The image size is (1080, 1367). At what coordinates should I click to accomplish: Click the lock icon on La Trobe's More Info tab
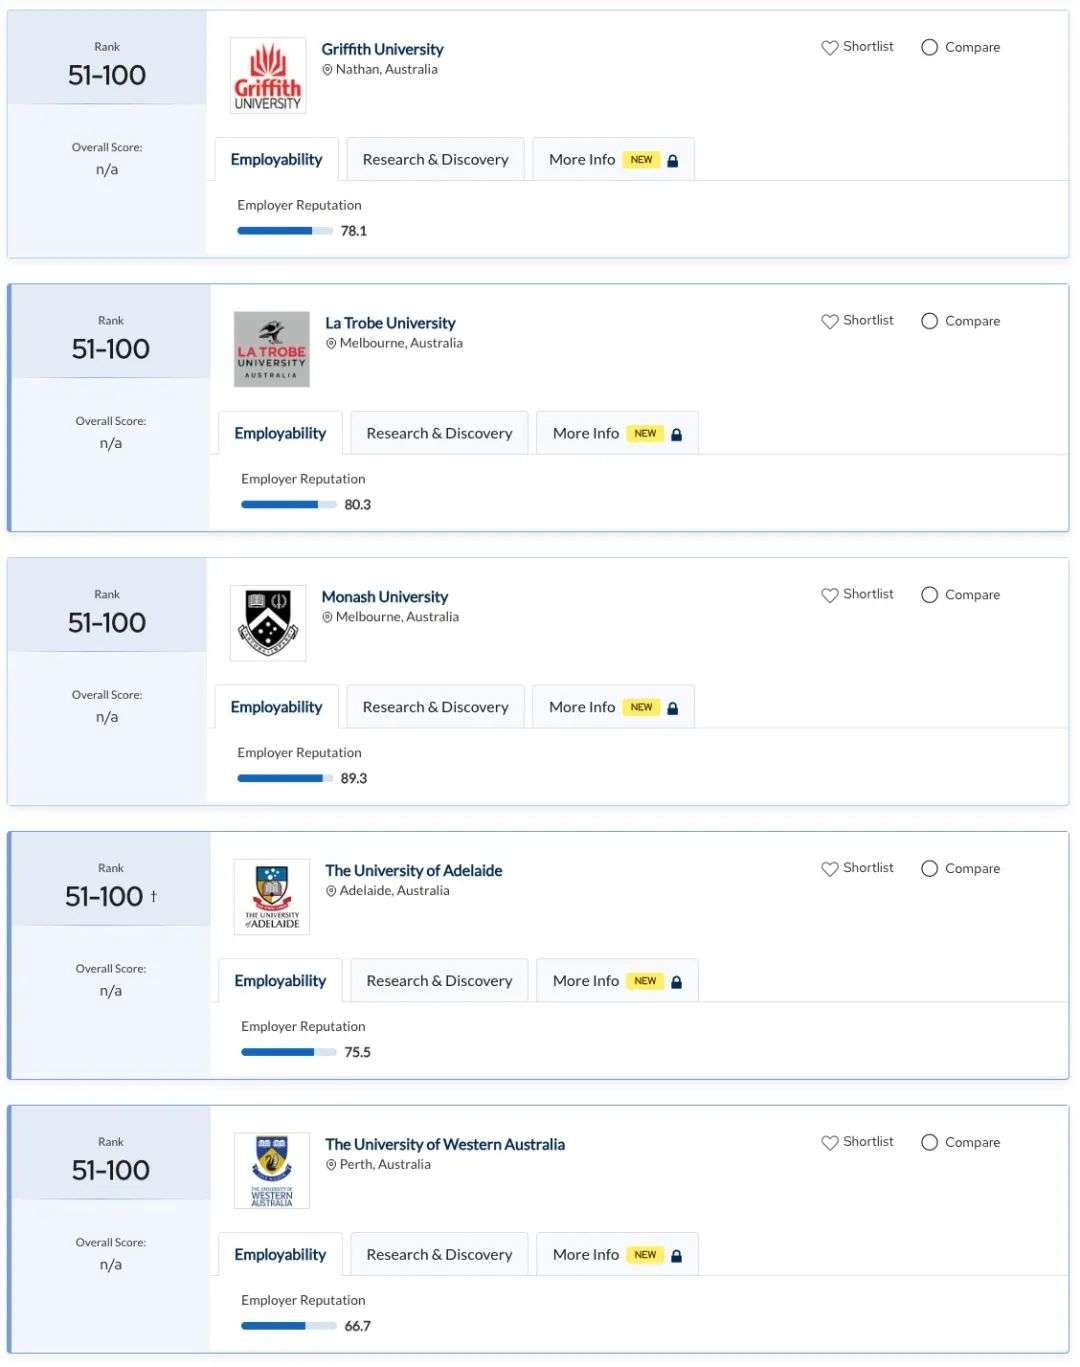(x=677, y=434)
